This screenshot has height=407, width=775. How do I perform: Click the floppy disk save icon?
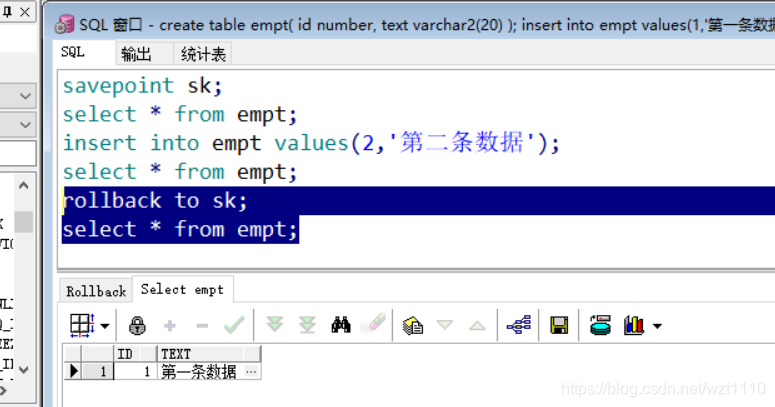click(x=559, y=325)
